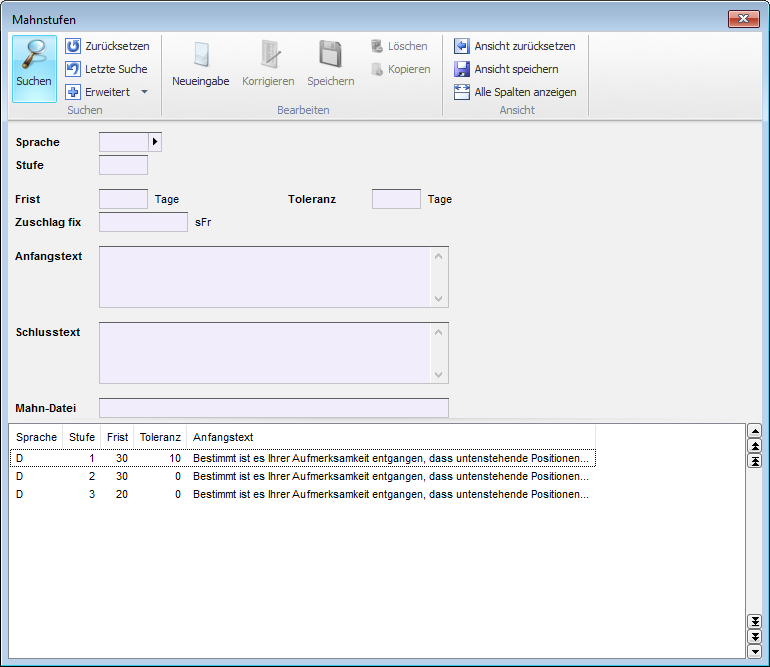Viewport: 770px width, 667px height.
Task: Click the Korrigieren edit icon
Action: [270, 54]
